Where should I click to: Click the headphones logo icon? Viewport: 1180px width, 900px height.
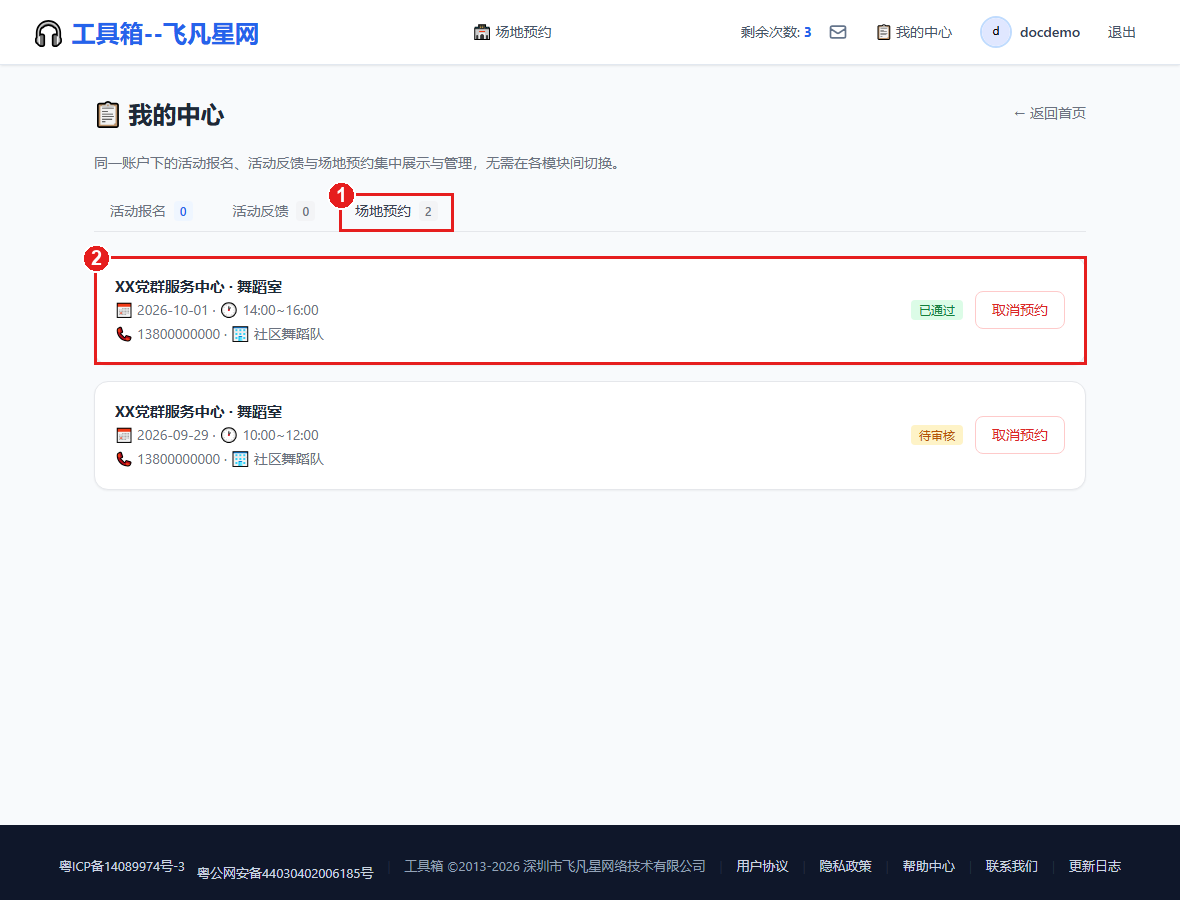(48, 34)
